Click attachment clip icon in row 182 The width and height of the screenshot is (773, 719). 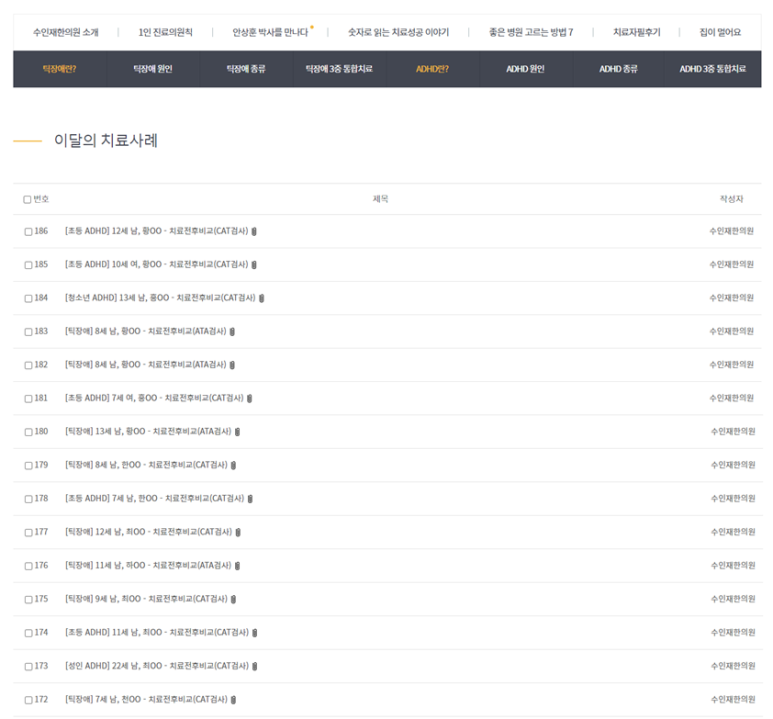(x=232, y=365)
